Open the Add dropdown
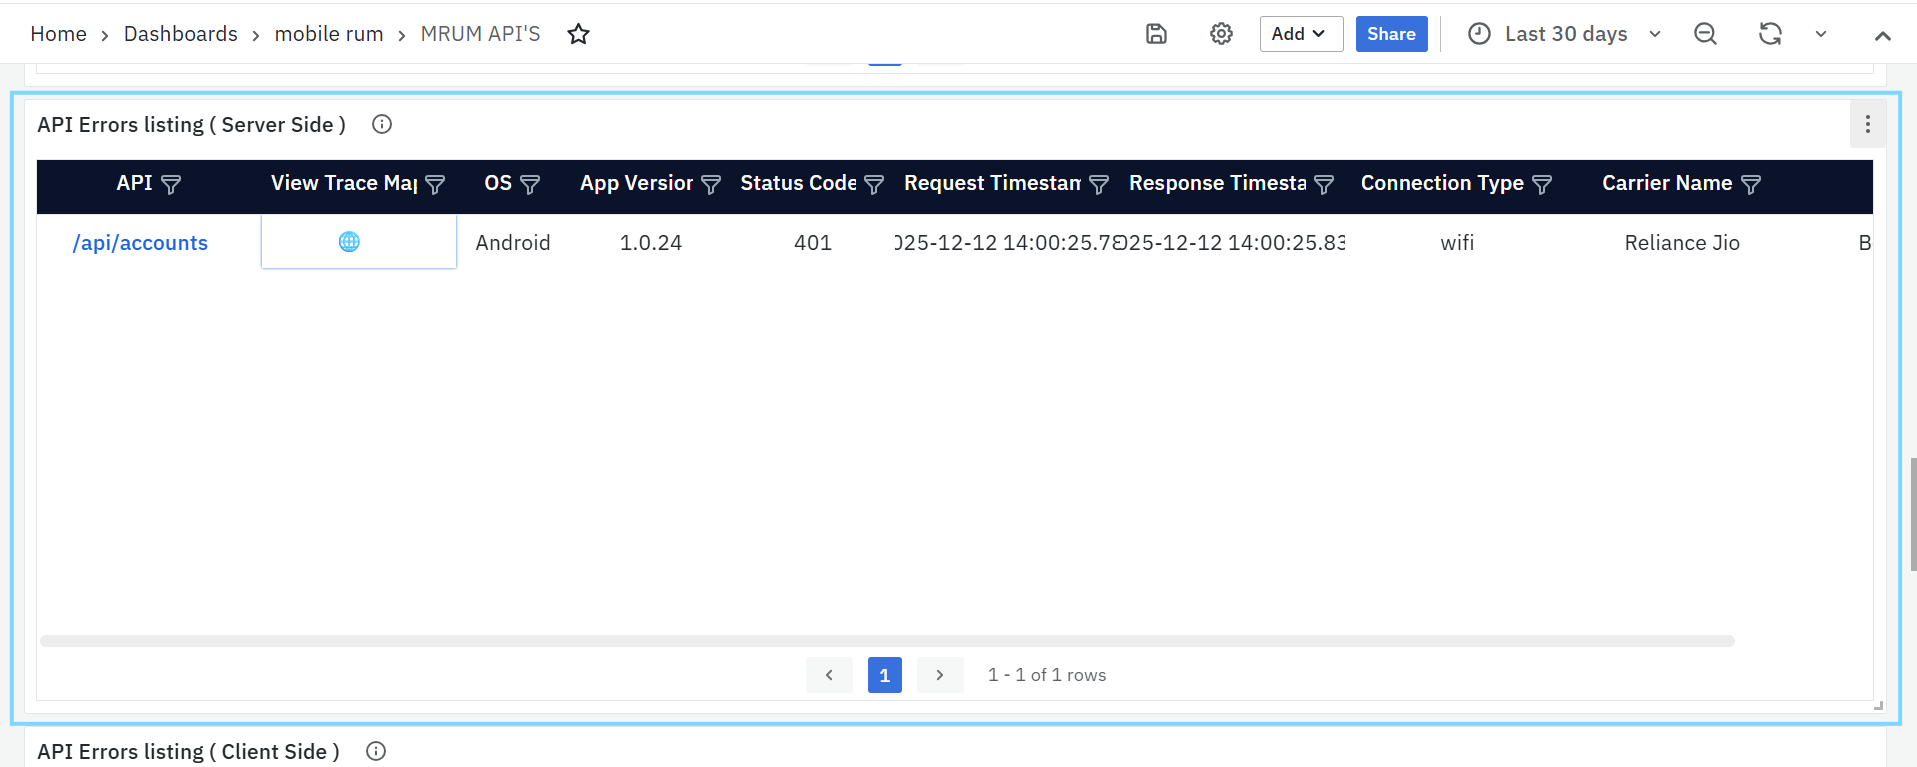The height and width of the screenshot is (767, 1917). 1300,34
